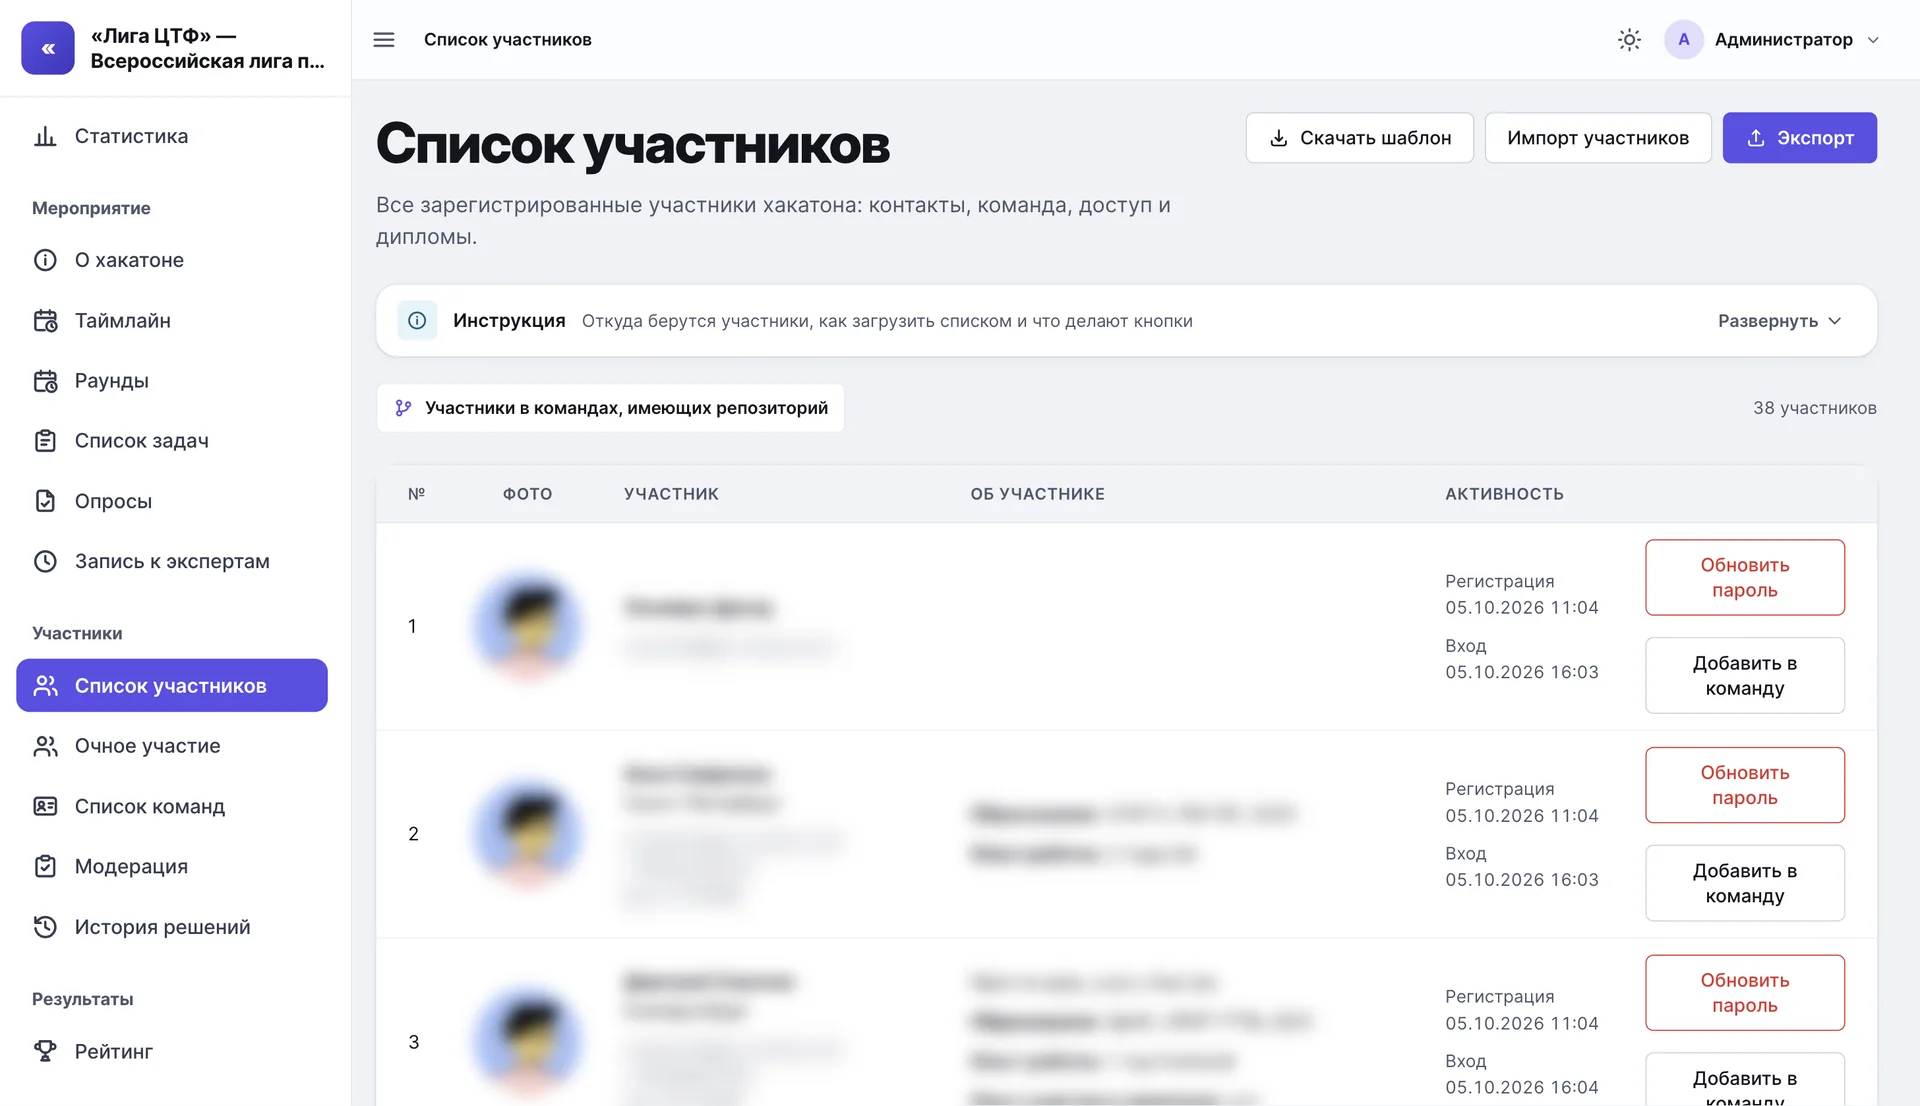Click the ID card icon beside Список команд
Screen dimensions: 1920x1106
[45, 806]
